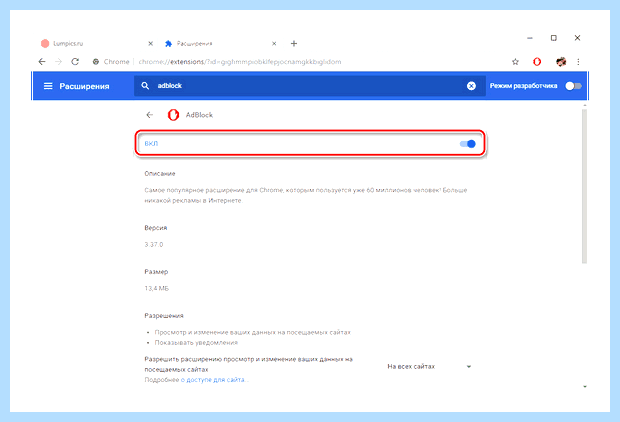620x422 pixels.
Task: Click the 'Описание' heading
Action: coord(160,174)
